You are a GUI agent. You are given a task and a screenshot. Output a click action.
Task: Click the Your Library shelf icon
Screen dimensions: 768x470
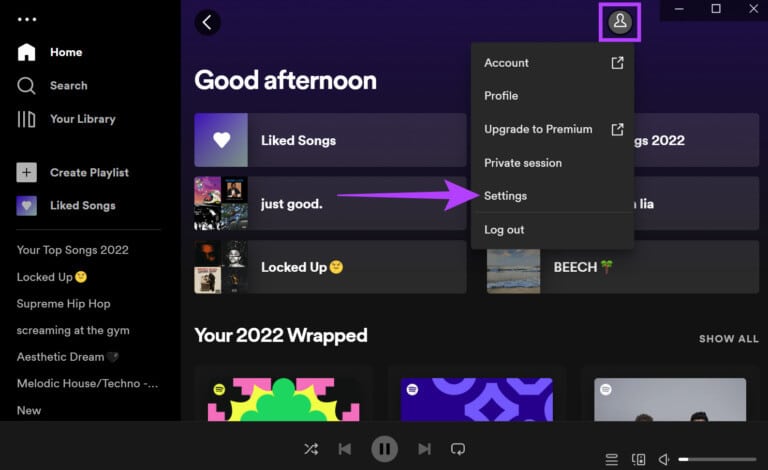pos(26,119)
